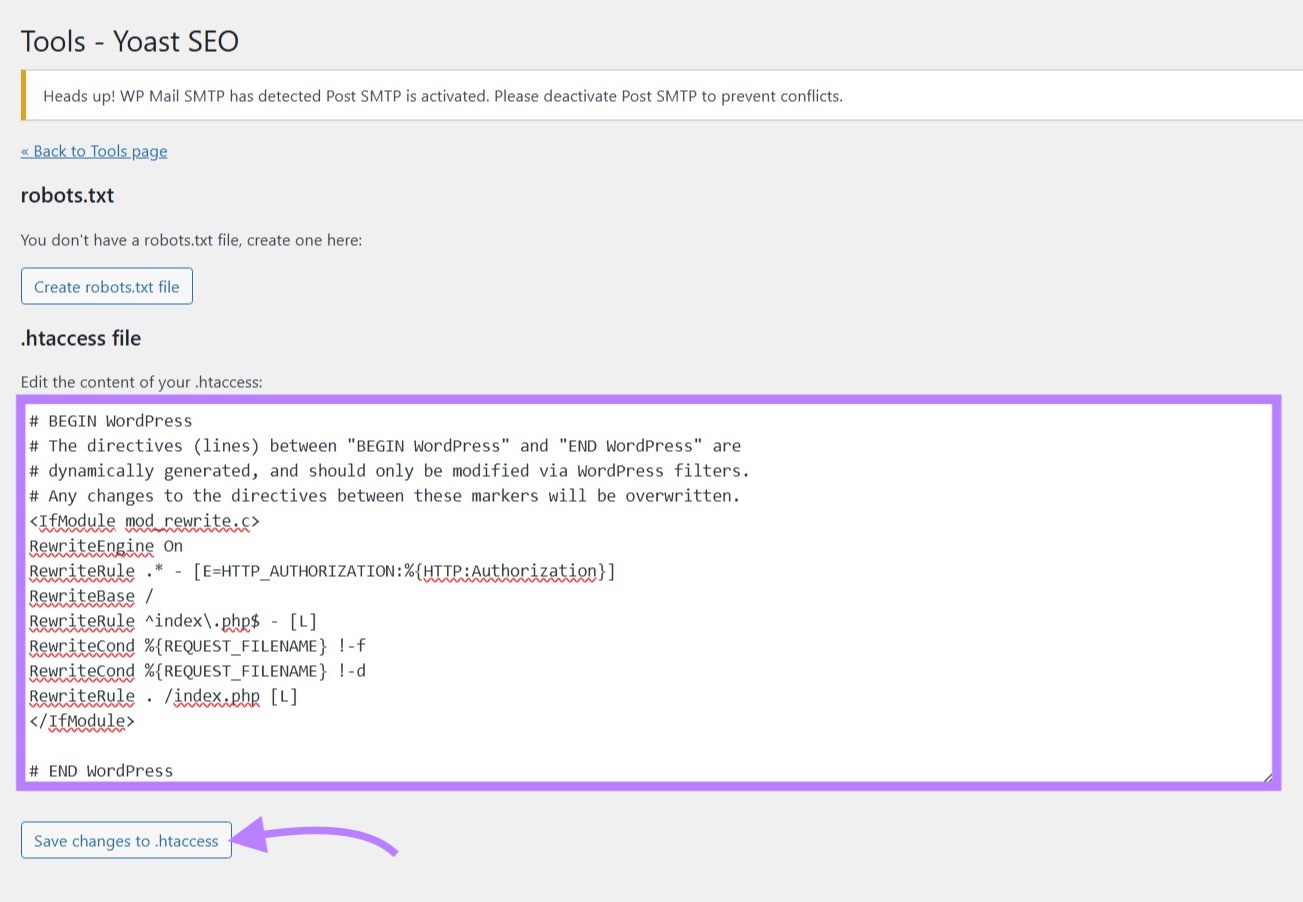The height and width of the screenshot is (902, 1303).
Task: Click the Create robots.txt file button
Action: 106,286
